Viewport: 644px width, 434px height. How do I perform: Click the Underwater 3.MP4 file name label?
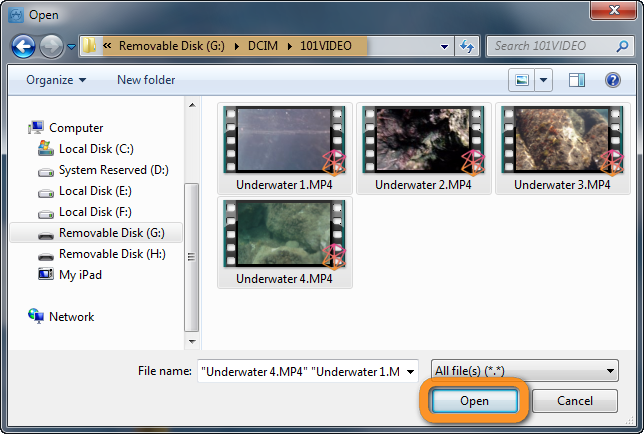pos(562,185)
